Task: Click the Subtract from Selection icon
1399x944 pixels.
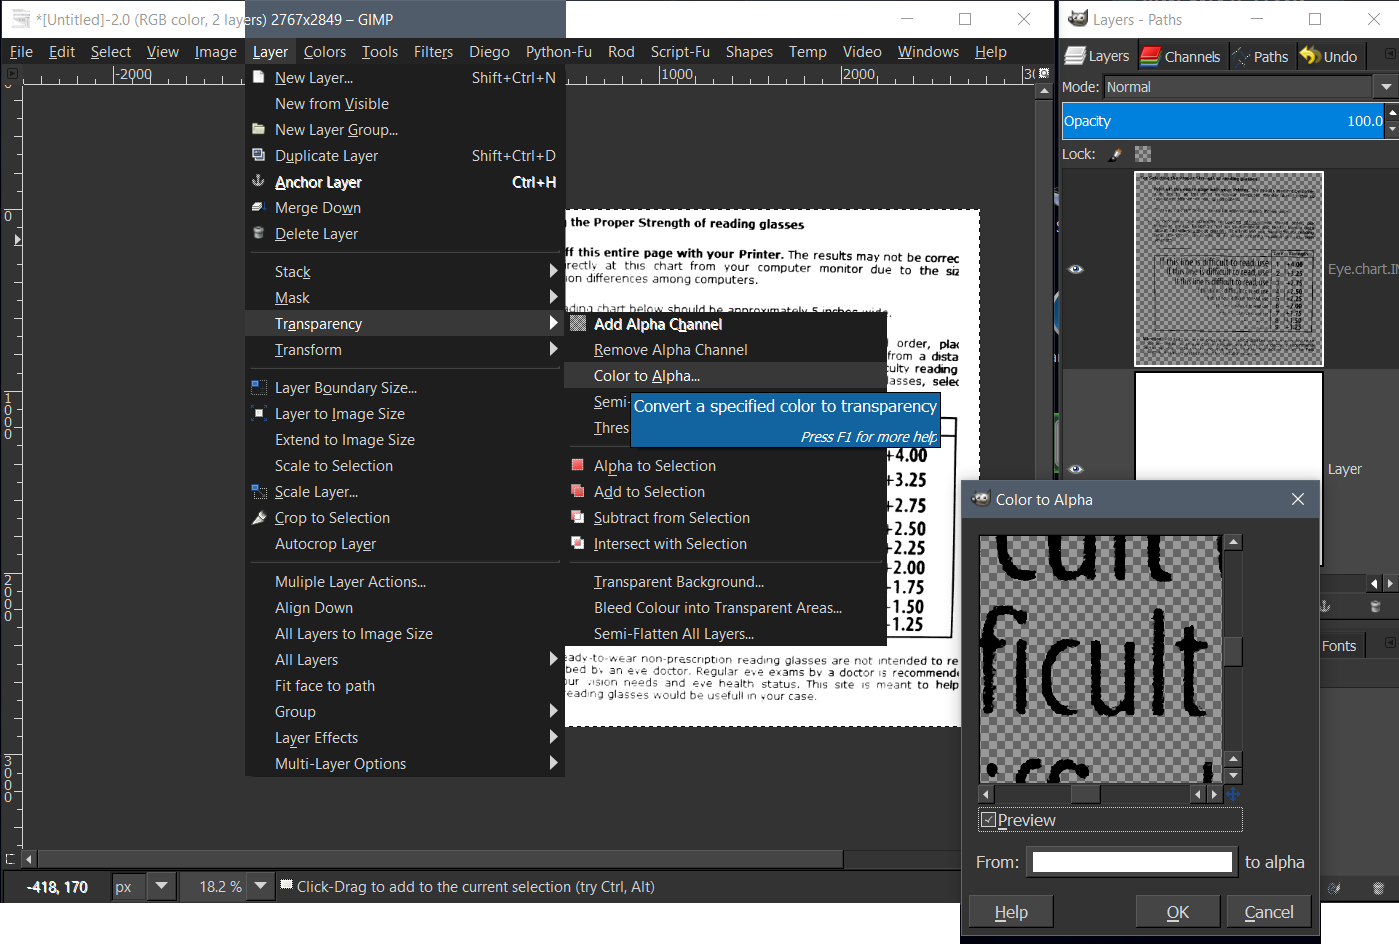Action: click(x=577, y=517)
